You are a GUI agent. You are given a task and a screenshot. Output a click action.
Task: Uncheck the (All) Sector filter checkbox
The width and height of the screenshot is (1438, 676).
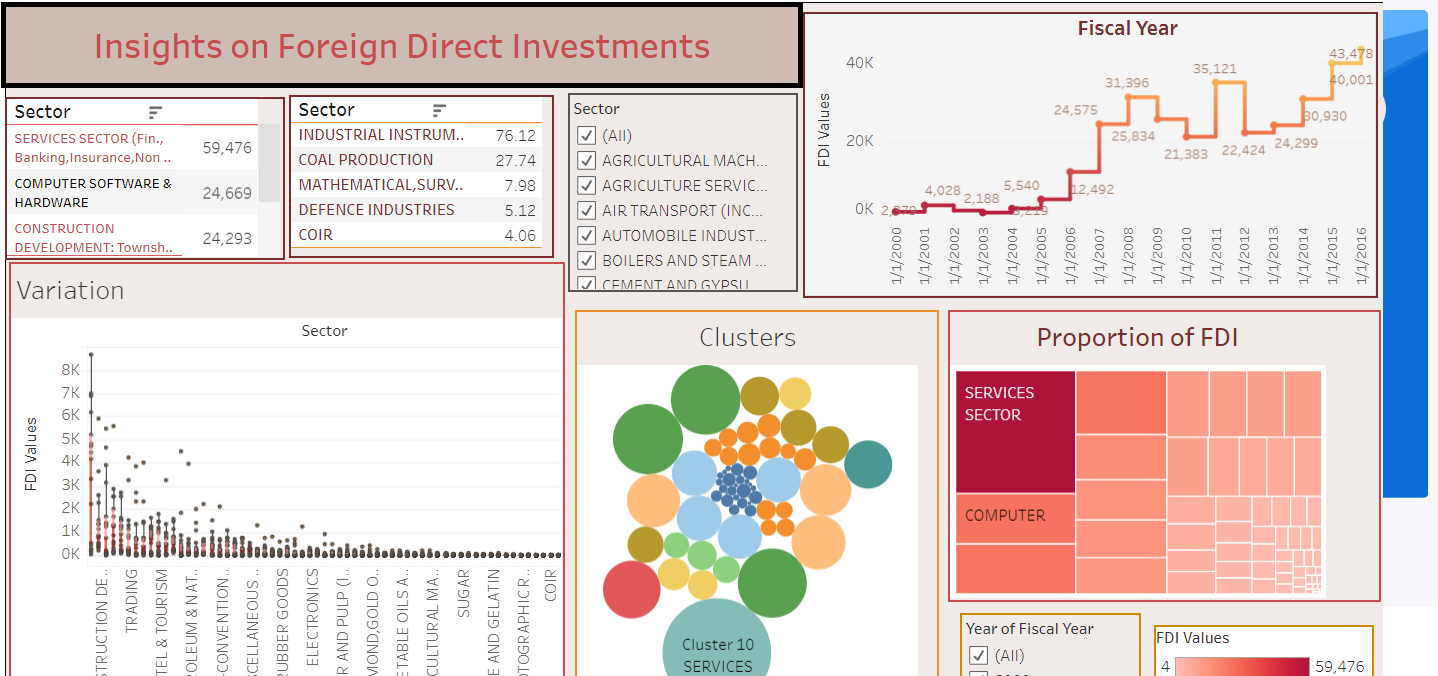click(x=586, y=136)
